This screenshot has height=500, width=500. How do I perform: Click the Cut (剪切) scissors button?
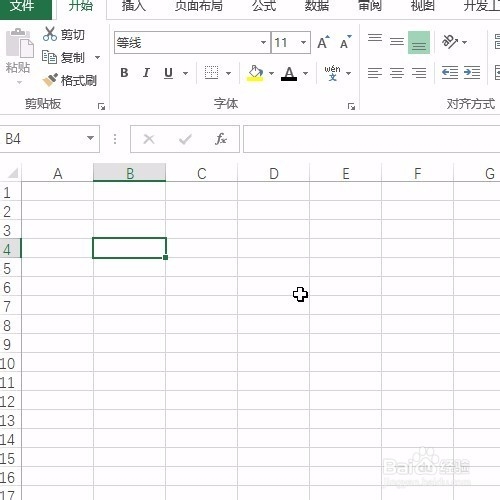[63, 34]
